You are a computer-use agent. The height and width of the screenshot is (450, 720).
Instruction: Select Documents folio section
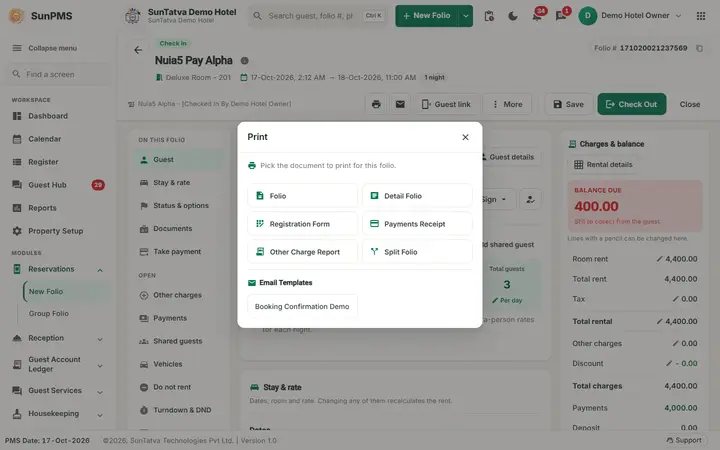pyautogui.click(x=179, y=229)
